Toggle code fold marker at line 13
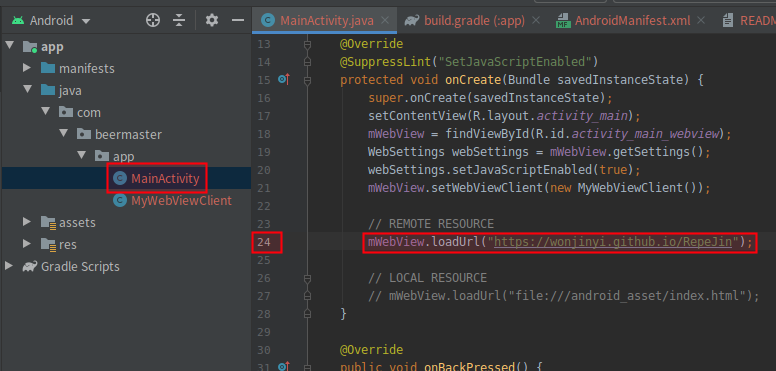 307,45
